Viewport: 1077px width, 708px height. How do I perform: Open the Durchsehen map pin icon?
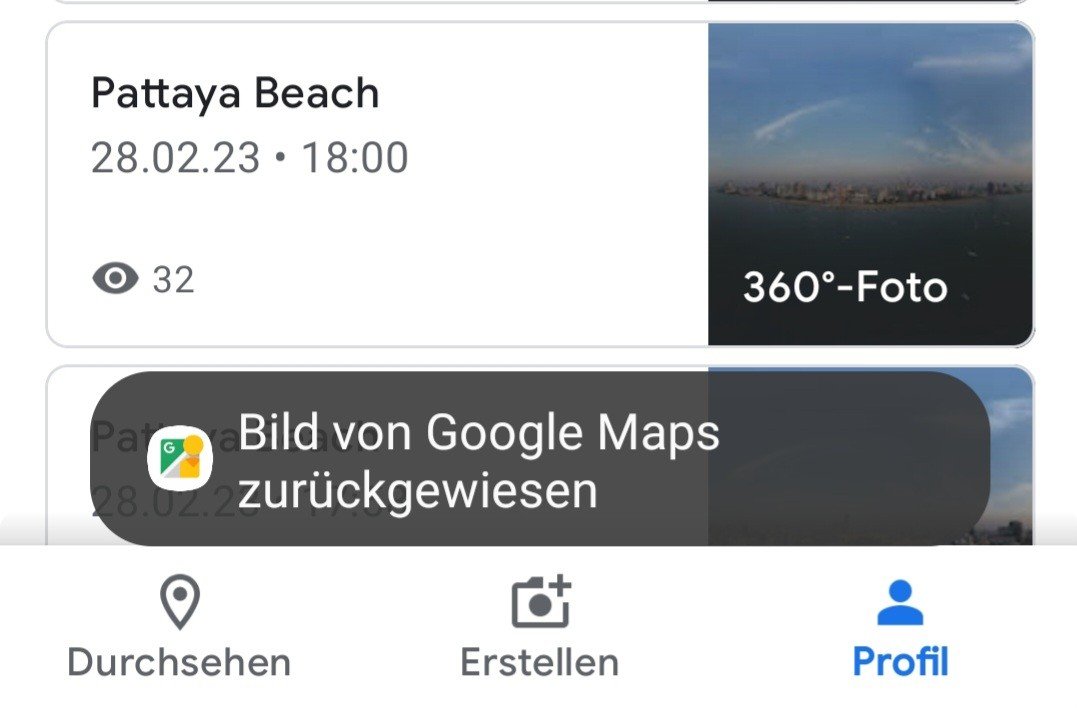pos(179,602)
